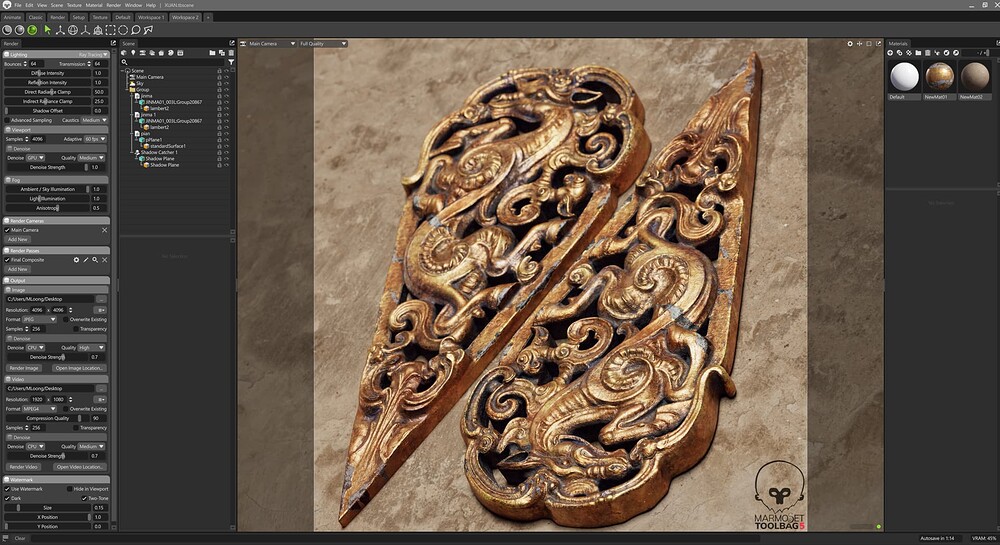Screen dimensions: 1000x545
Task: Switch to the Texture workspace tab
Action: [x=100, y=17]
